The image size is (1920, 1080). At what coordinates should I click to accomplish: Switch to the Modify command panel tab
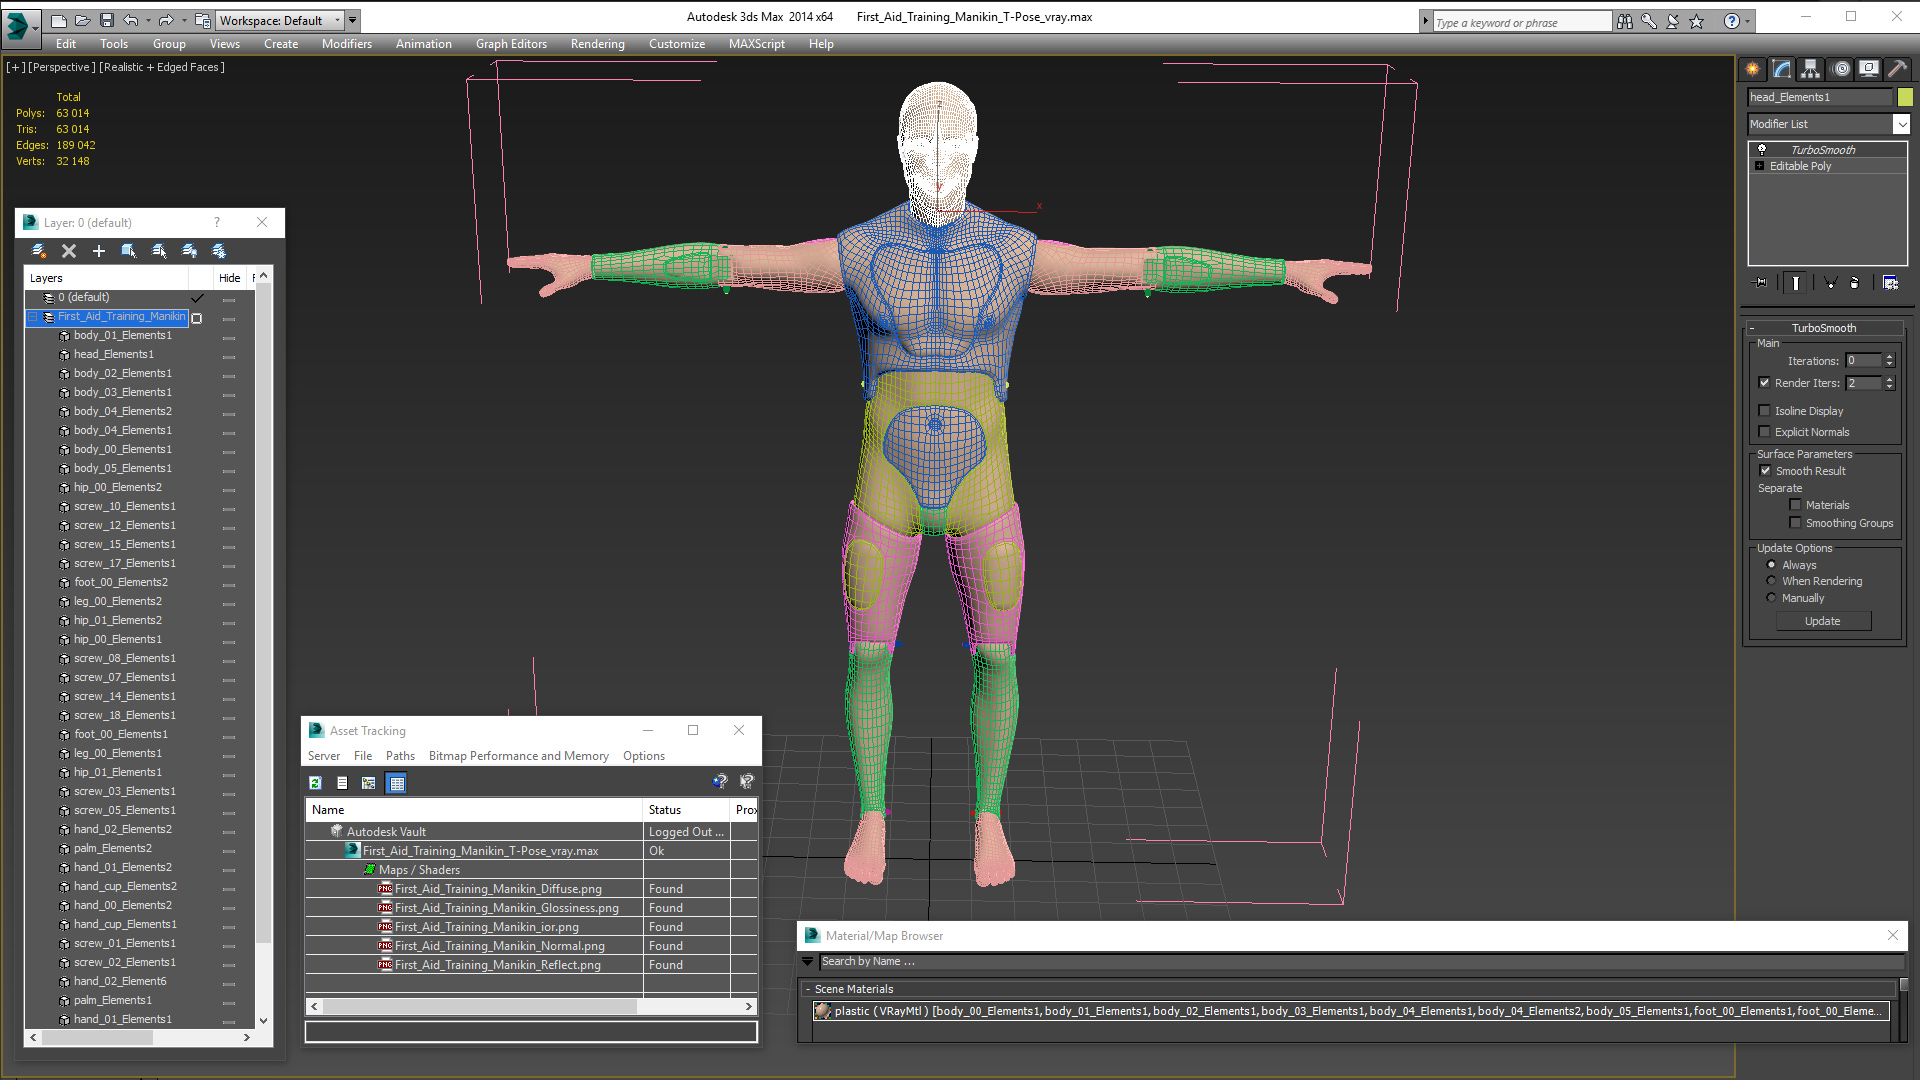(x=1782, y=69)
